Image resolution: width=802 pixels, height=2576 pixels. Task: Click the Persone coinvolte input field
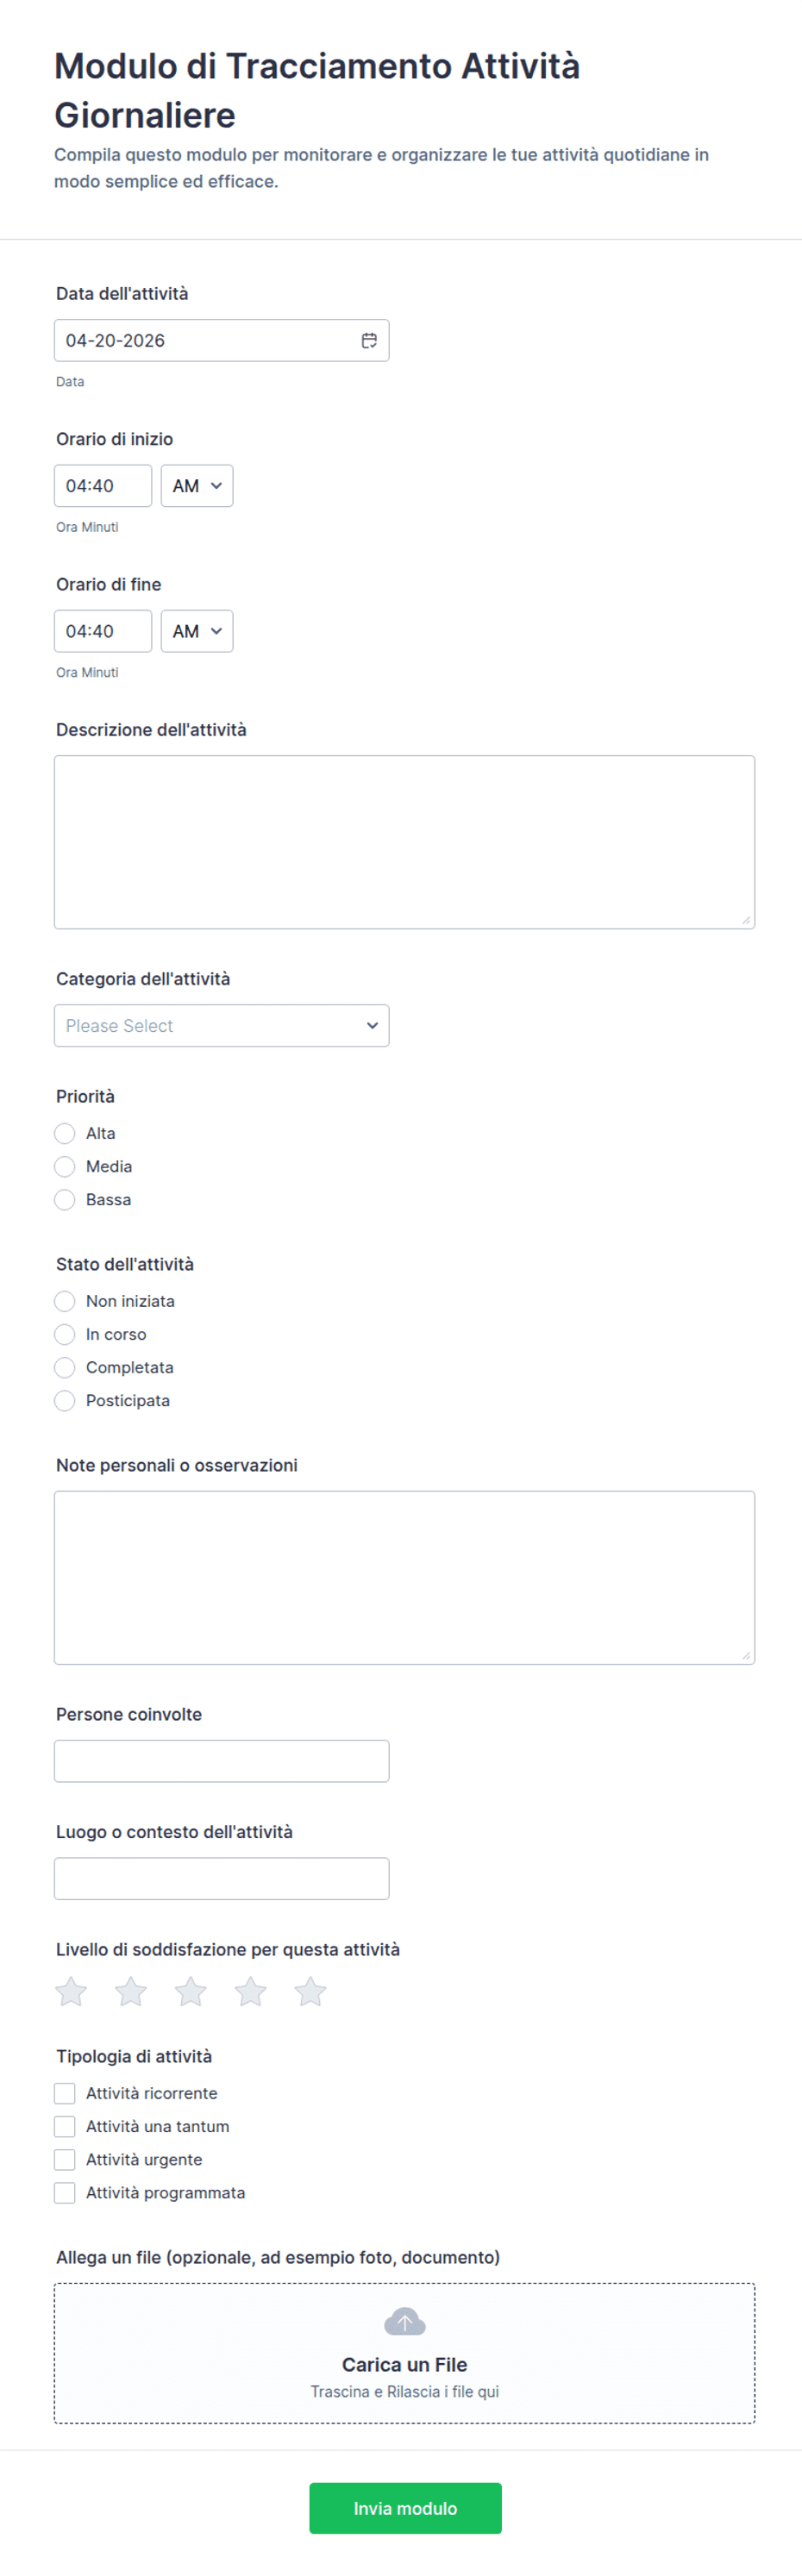coord(221,1761)
